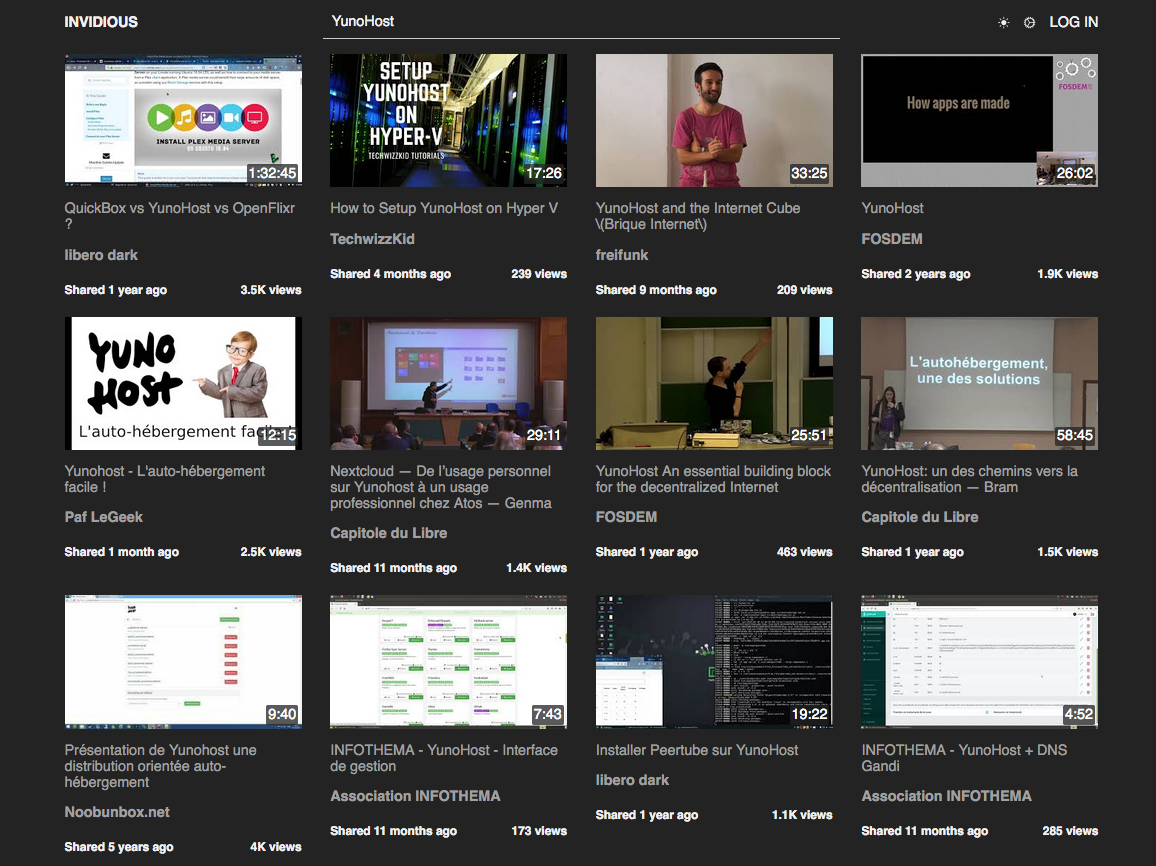Open the 4:52 DNS Gandi thumbnail
Screen dimensions: 1156x866
tap(980, 662)
